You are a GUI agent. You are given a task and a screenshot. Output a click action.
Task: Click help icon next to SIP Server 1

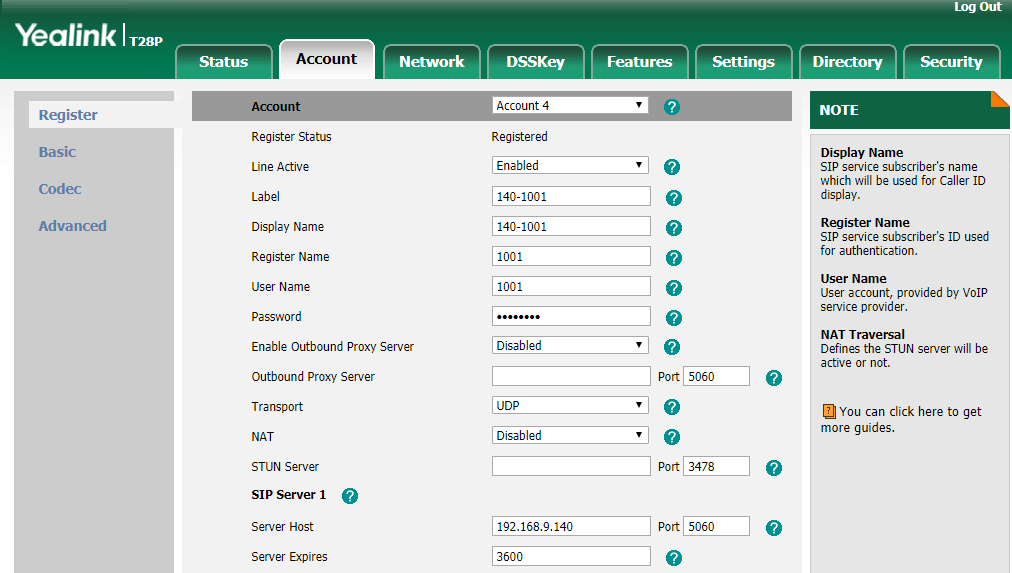pyautogui.click(x=350, y=496)
